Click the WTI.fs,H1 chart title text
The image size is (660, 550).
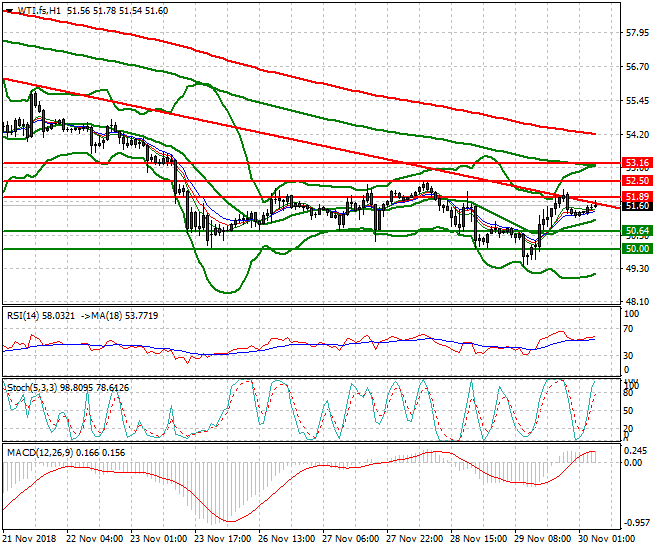pos(40,11)
